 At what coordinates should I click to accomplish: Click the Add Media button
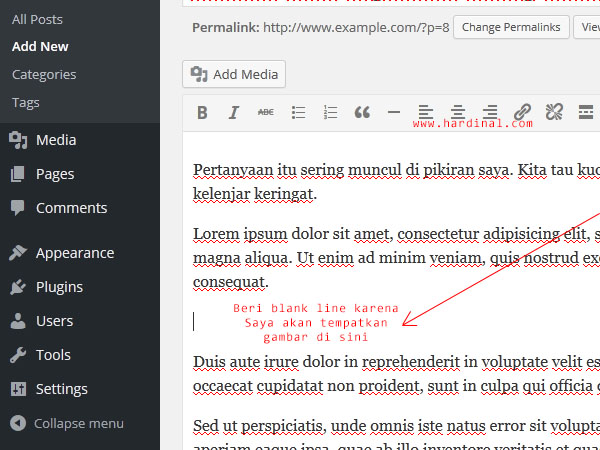pyautogui.click(x=234, y=74)
